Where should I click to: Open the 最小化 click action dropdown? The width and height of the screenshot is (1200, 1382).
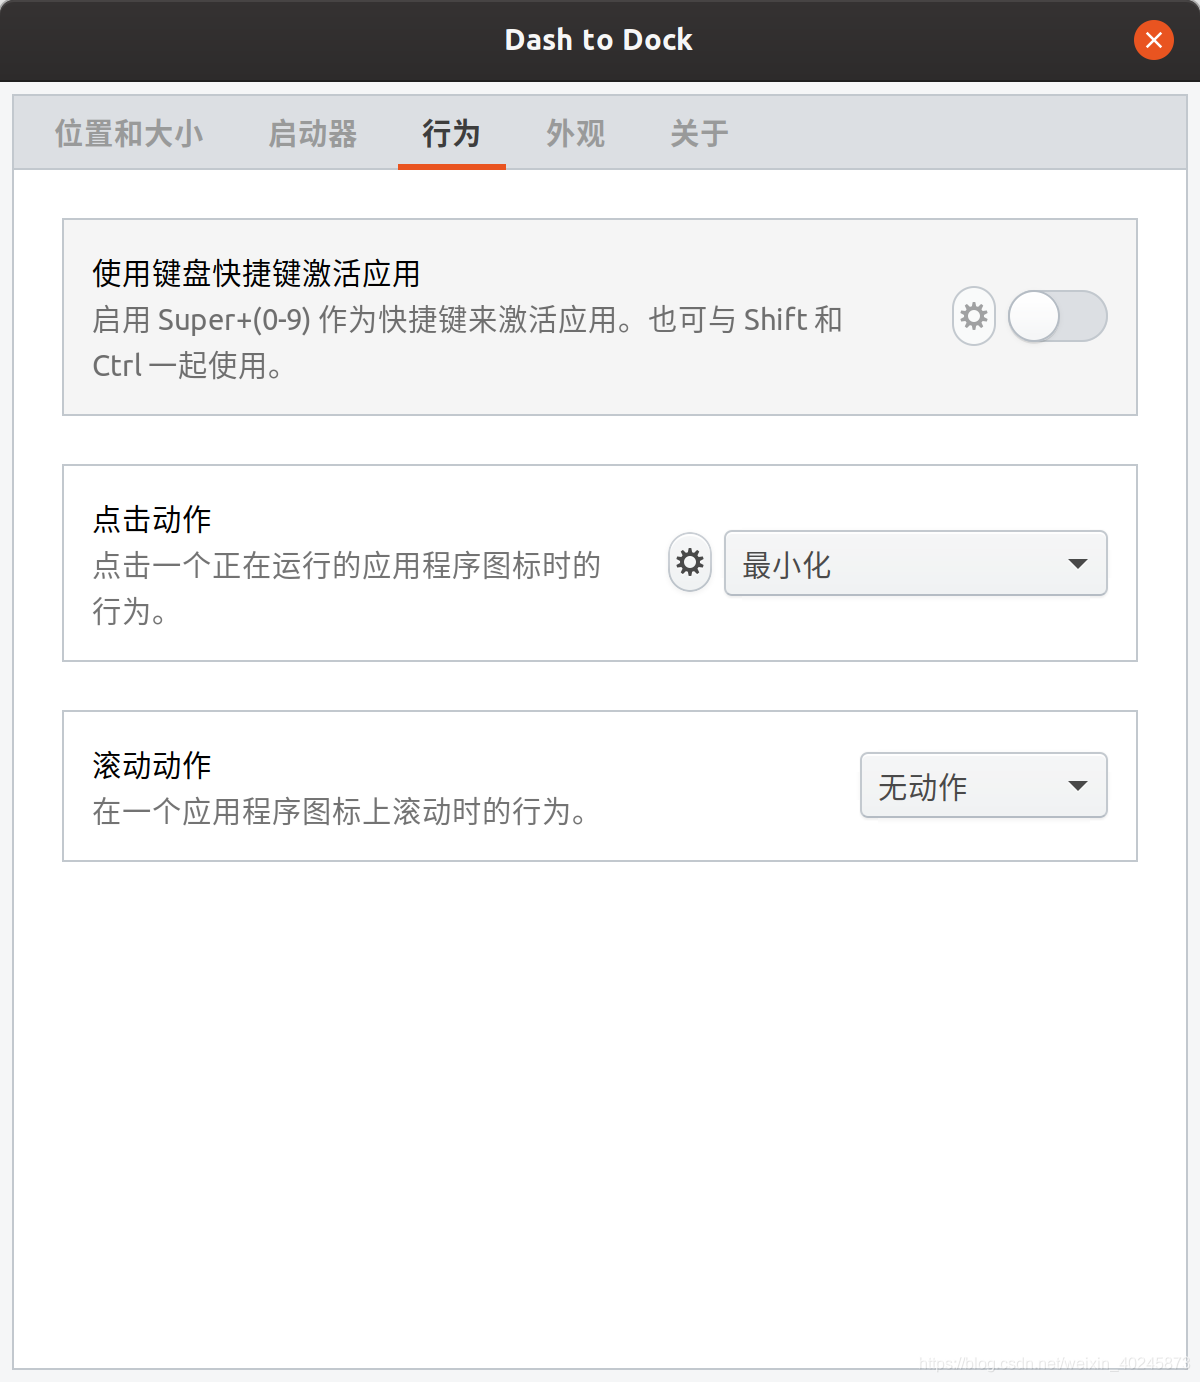pyautogui.click(x=915, y=563)
